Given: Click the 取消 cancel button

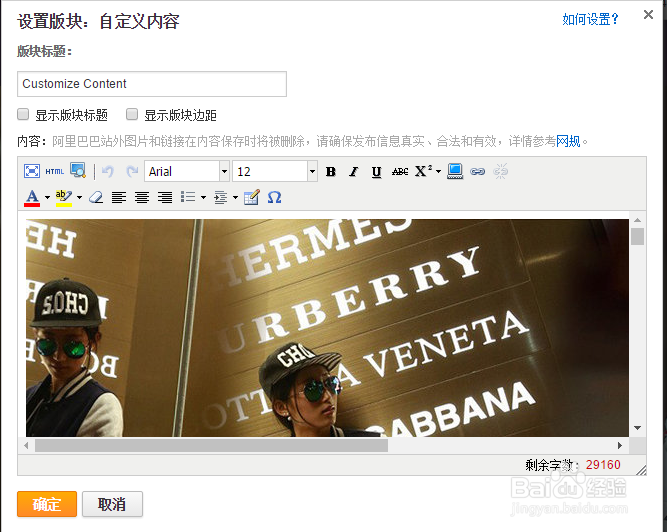Looking at the screenshot, I should [112, 504].
